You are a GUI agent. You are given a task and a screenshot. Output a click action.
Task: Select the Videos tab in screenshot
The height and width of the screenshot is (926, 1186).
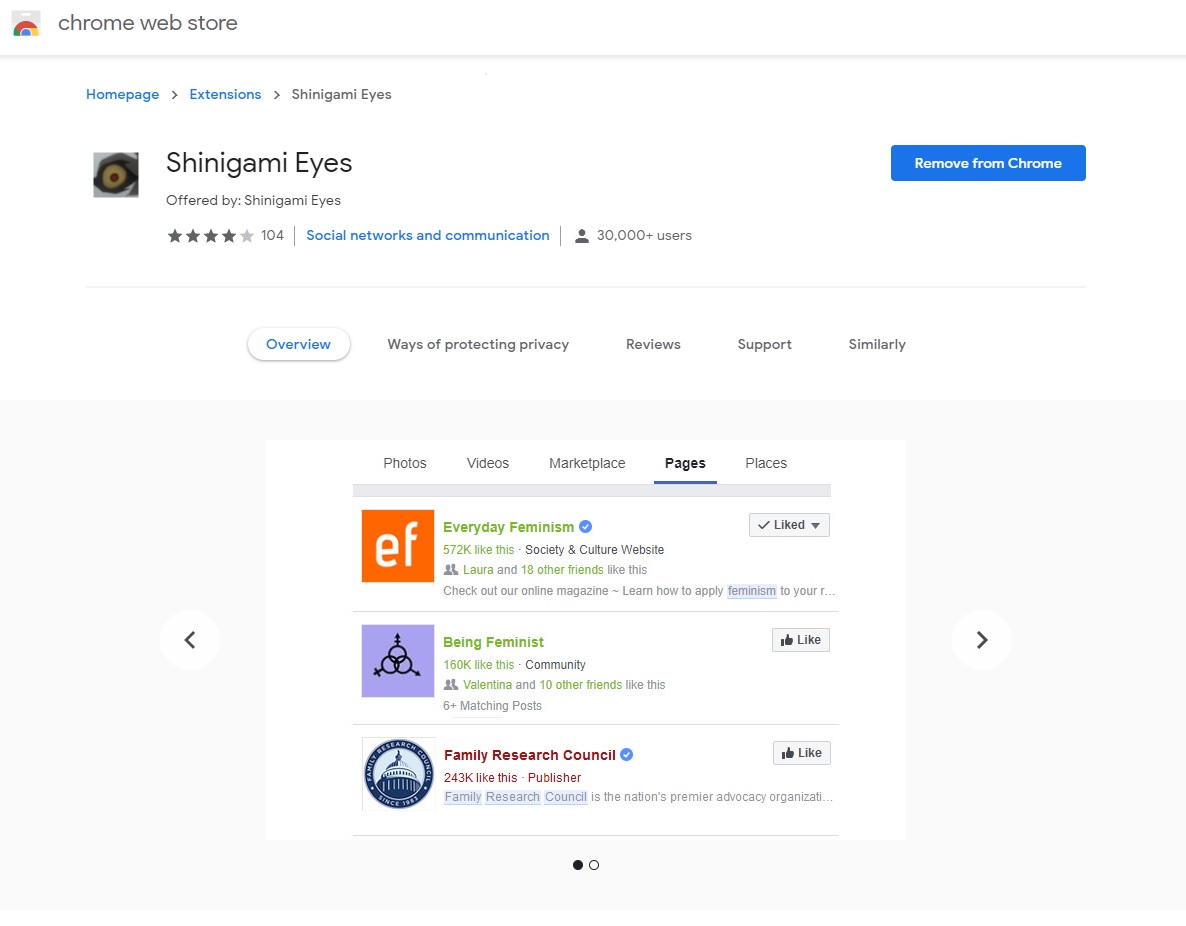488,463
